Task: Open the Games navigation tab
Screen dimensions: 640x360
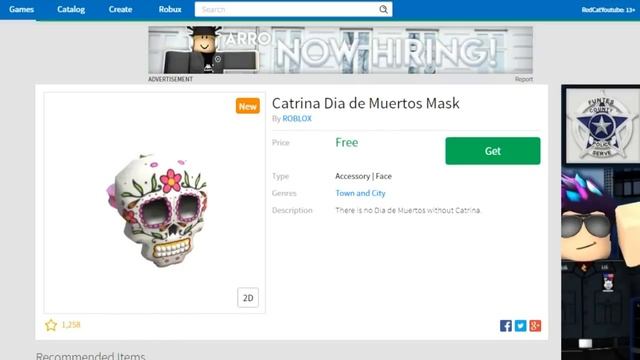Action: click(x=21, y=9)
